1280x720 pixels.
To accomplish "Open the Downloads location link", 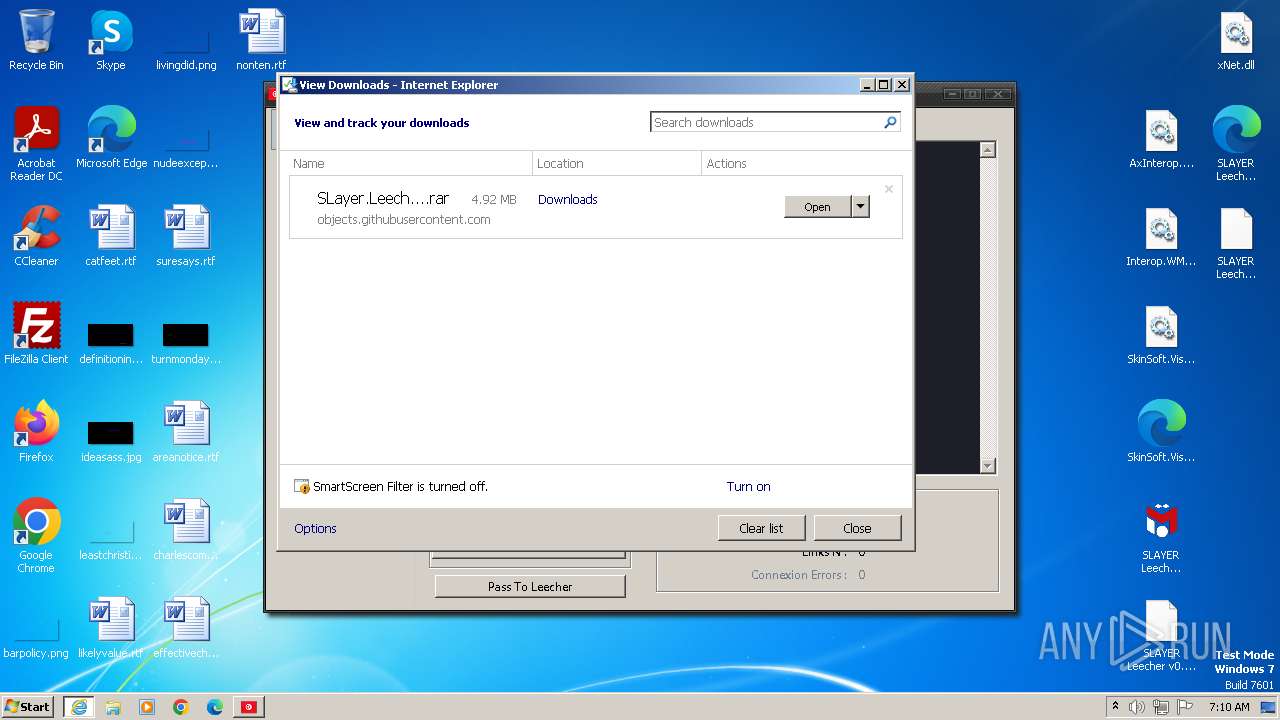I will click(567, 199).
